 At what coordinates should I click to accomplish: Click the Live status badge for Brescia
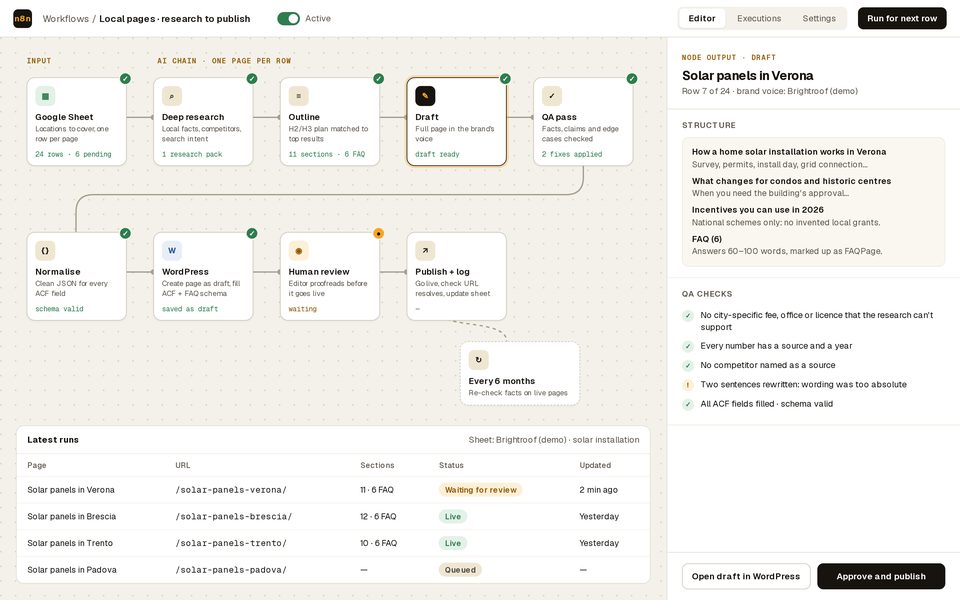point(452,516)
